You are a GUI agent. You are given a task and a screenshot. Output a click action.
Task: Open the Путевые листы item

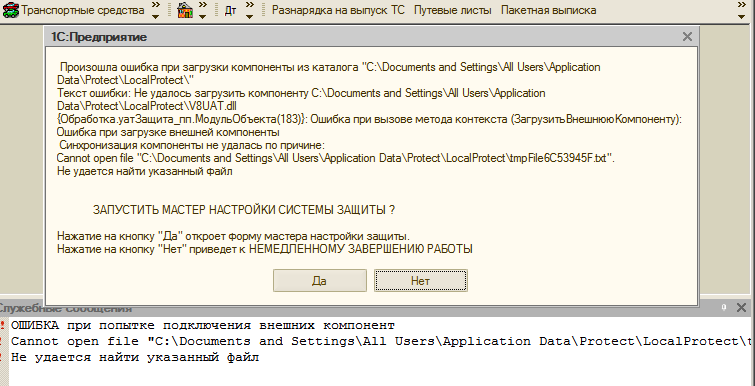coord(453,10)
